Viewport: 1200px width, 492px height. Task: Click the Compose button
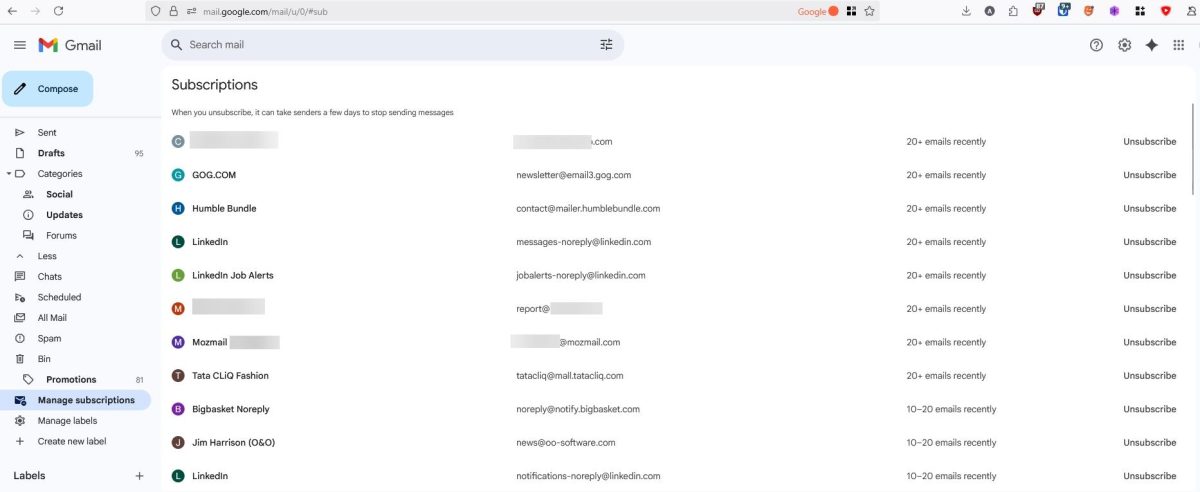tap(48, 89)
